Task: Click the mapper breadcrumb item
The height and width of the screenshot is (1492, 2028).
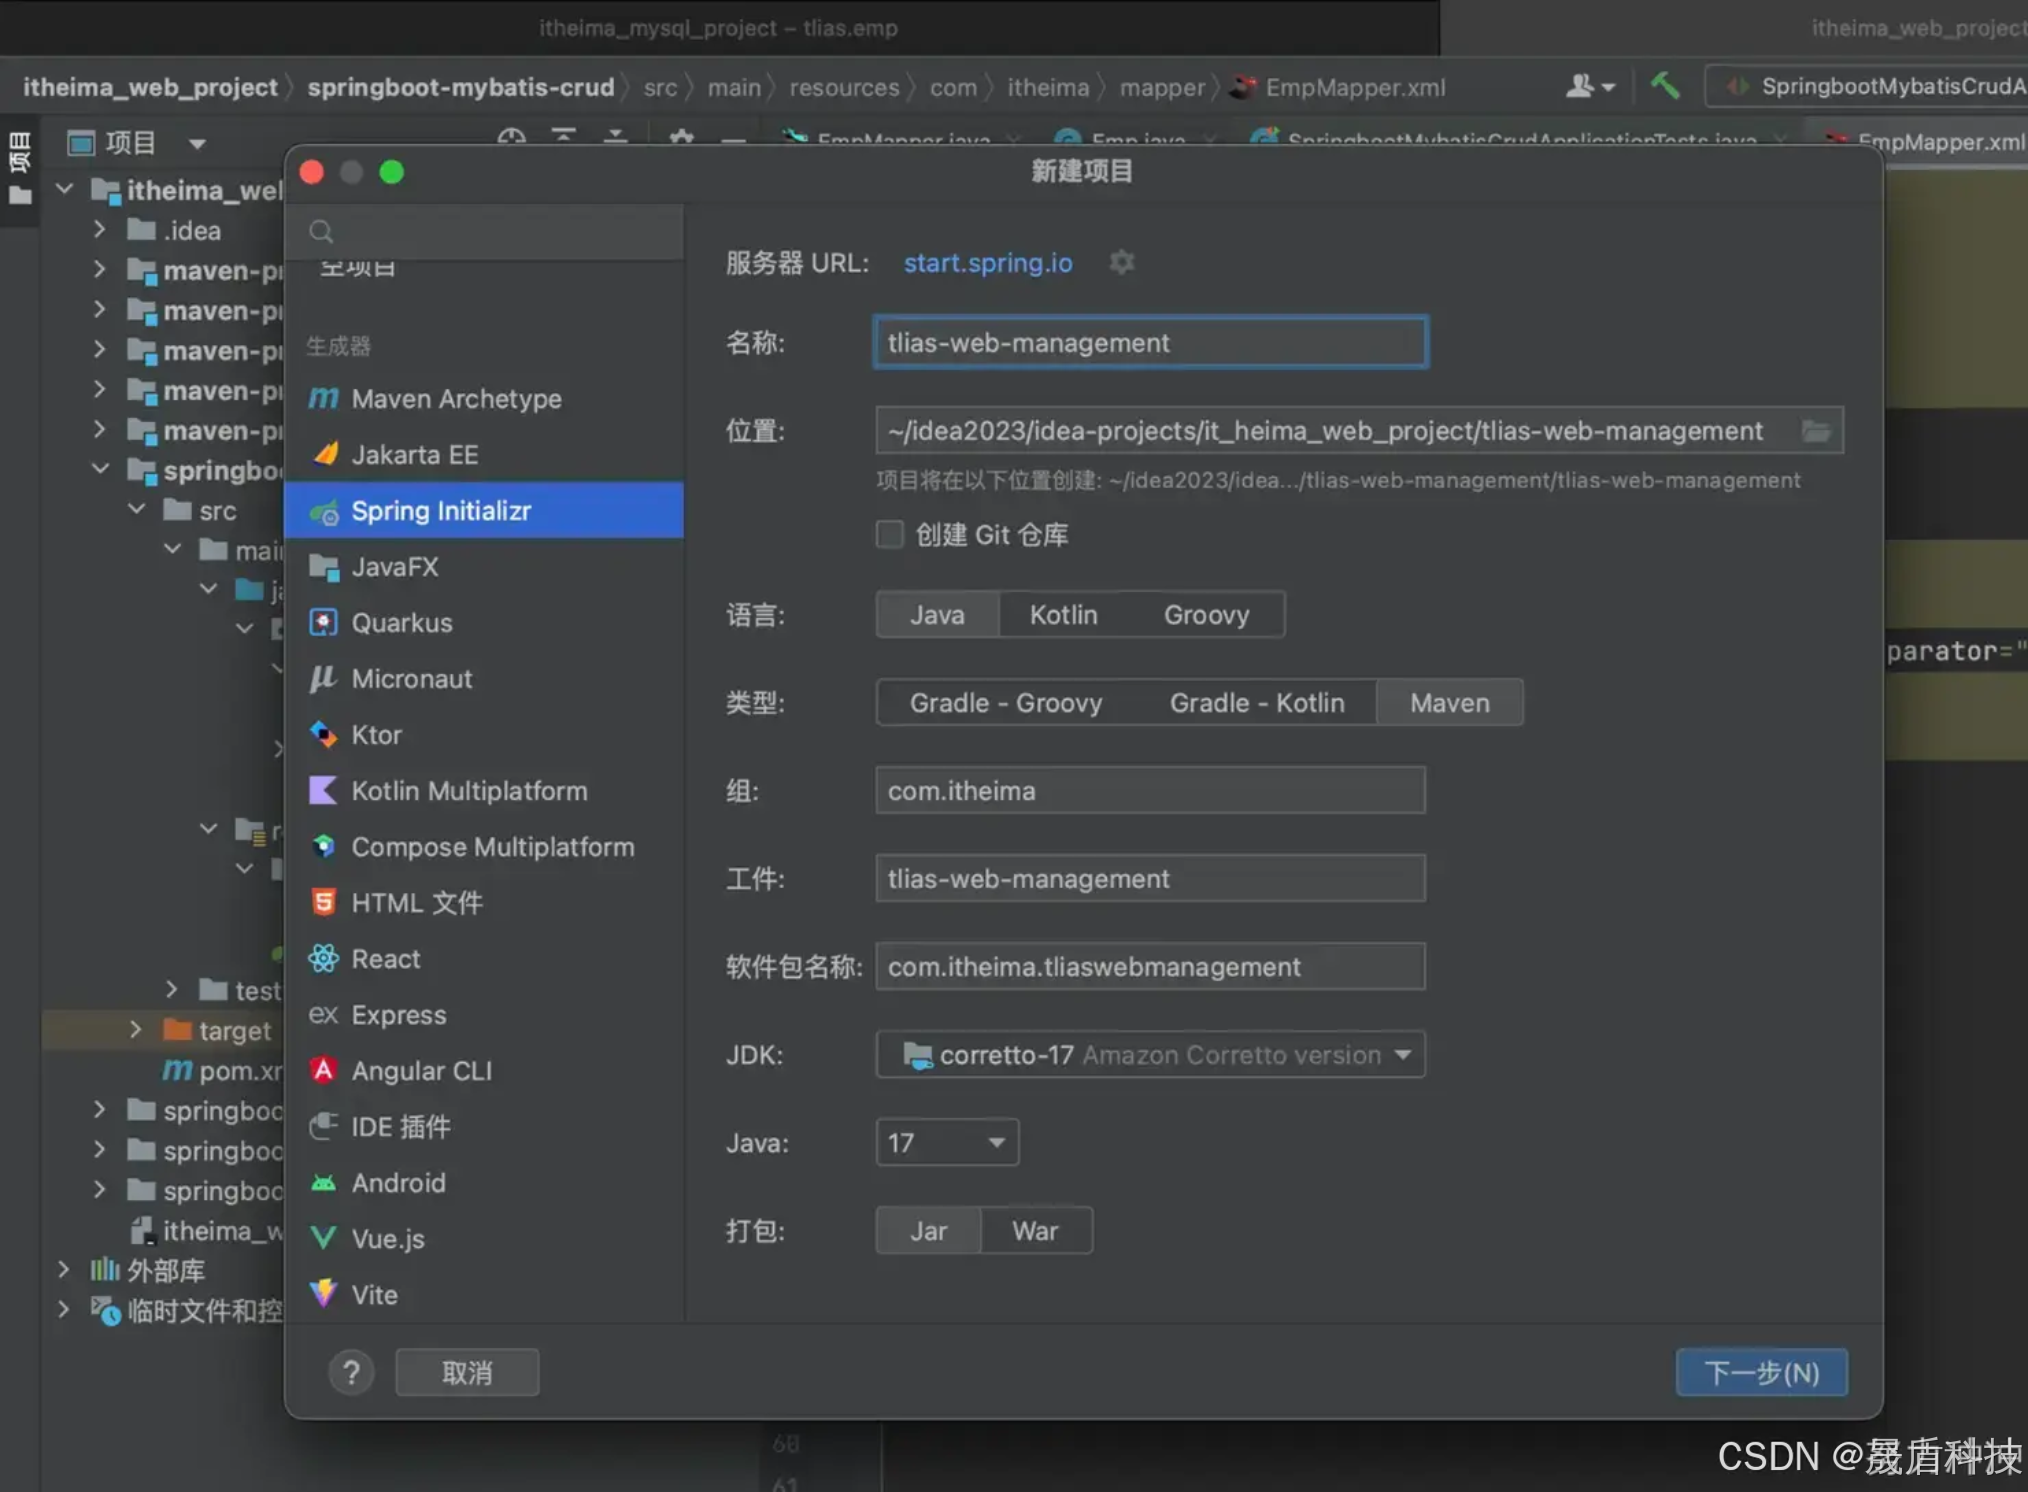Action: coord(1162,87)
